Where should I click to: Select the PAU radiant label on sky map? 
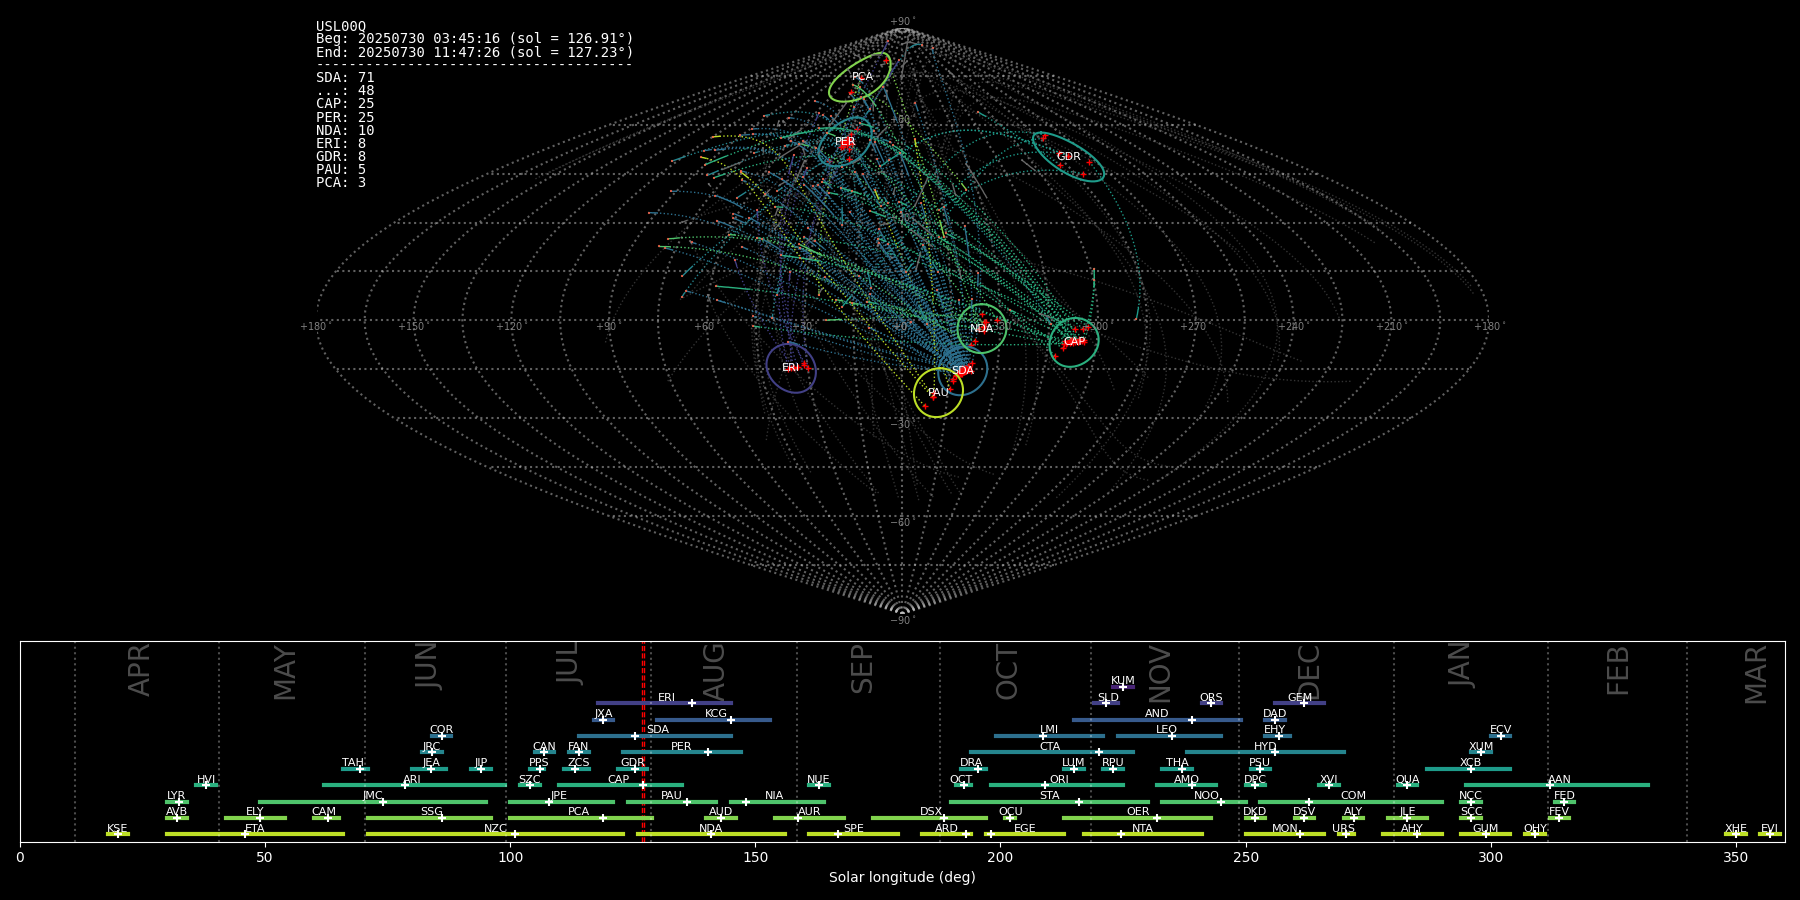938,393
